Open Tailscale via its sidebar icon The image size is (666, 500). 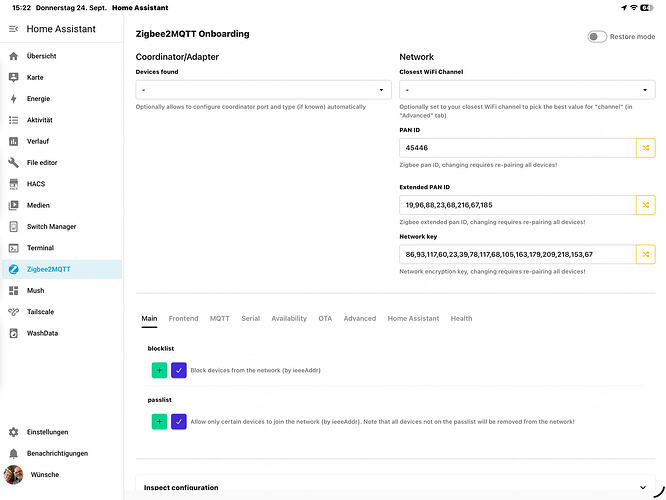click(14, 312)
